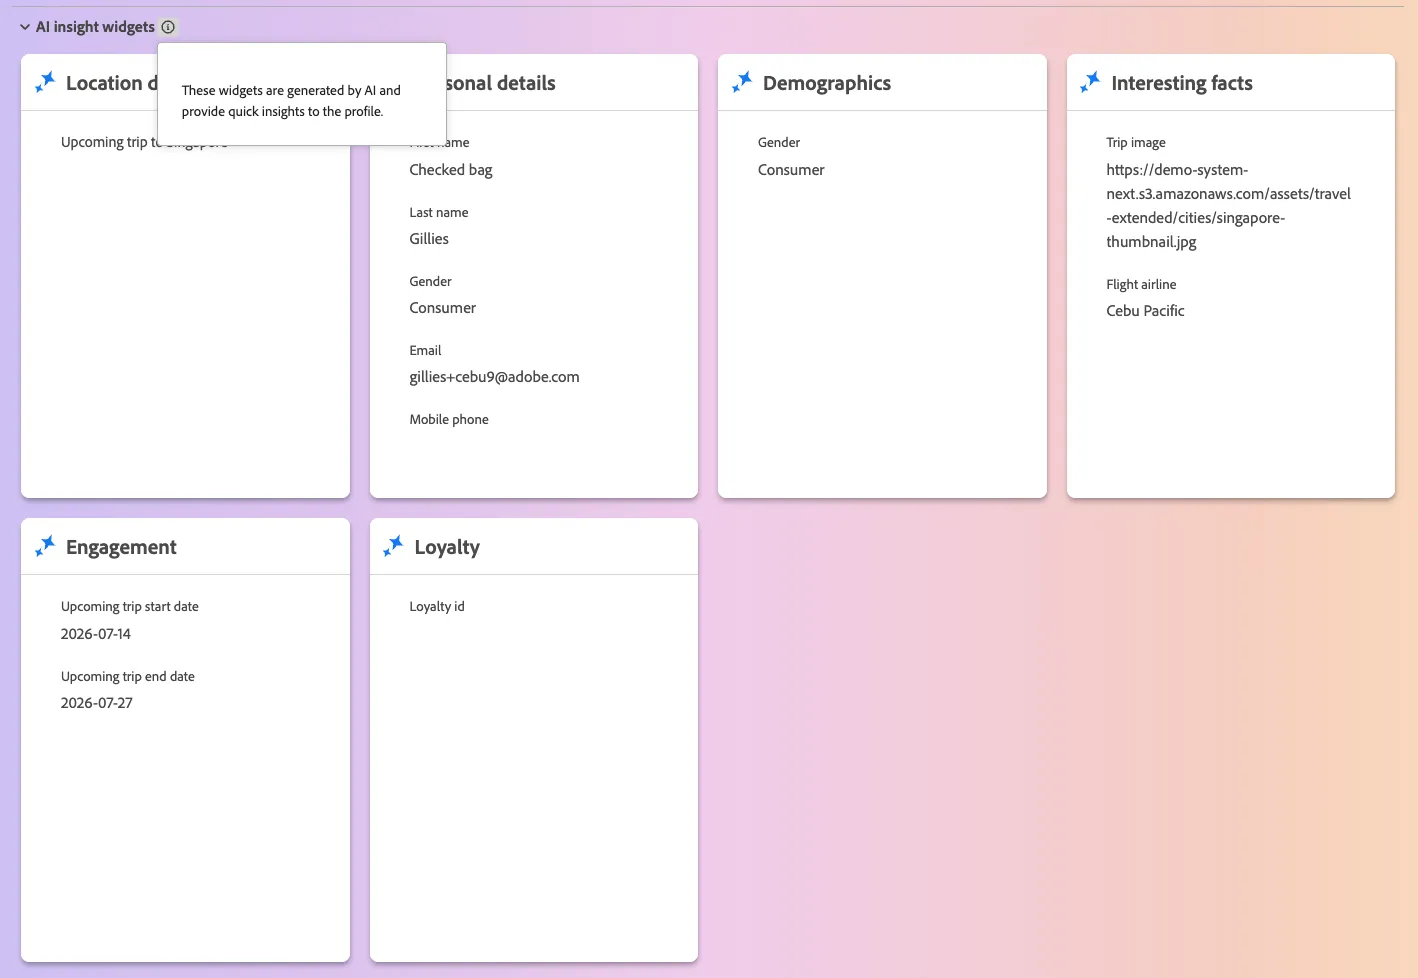Click the Interesting facts card heading

(1182, 83)
